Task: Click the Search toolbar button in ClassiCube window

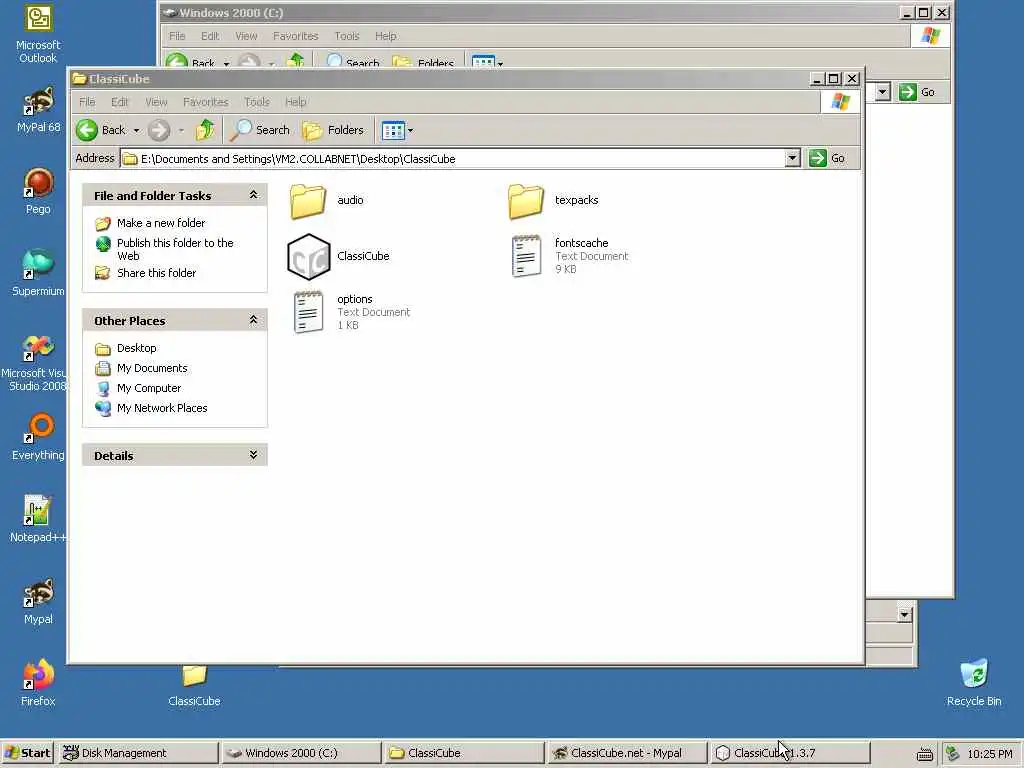Action: pos(260,130)
